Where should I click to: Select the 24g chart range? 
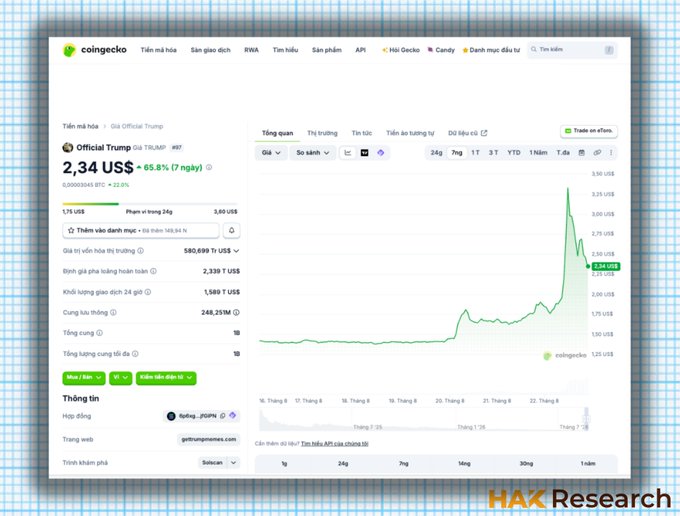[x=436, y=153]
